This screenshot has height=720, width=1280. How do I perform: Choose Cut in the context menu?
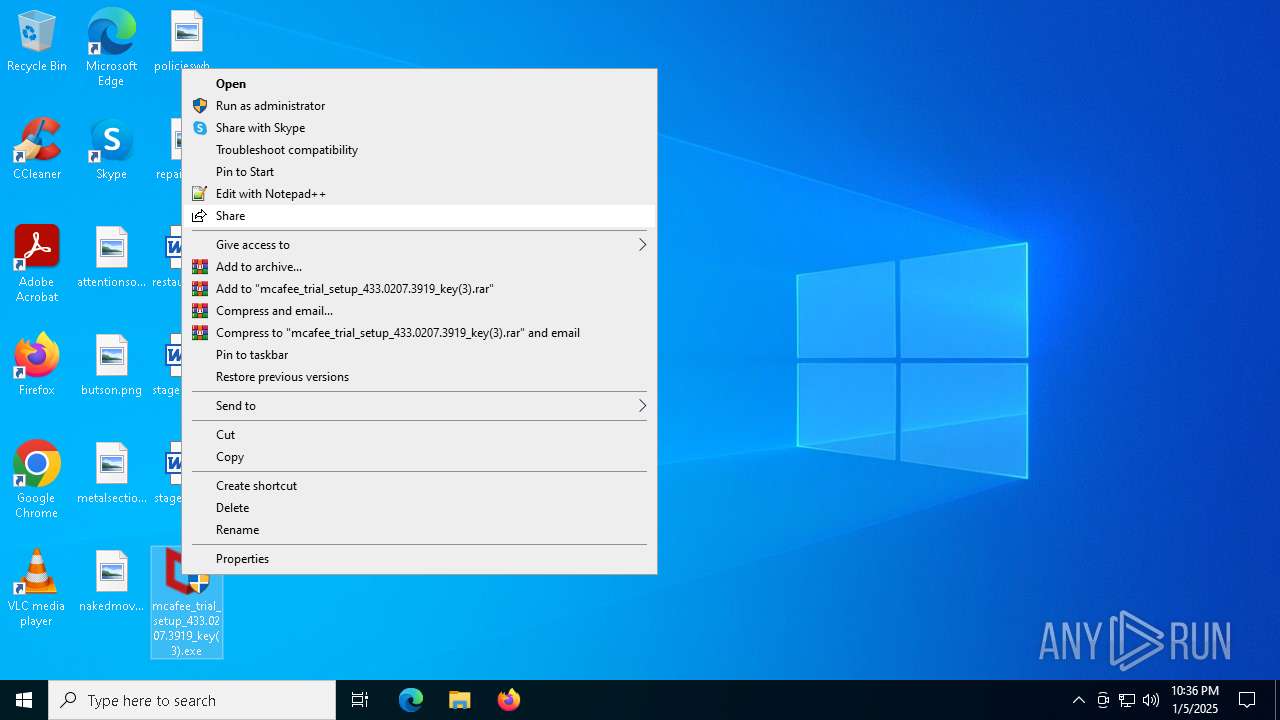[x=419, y=435]
